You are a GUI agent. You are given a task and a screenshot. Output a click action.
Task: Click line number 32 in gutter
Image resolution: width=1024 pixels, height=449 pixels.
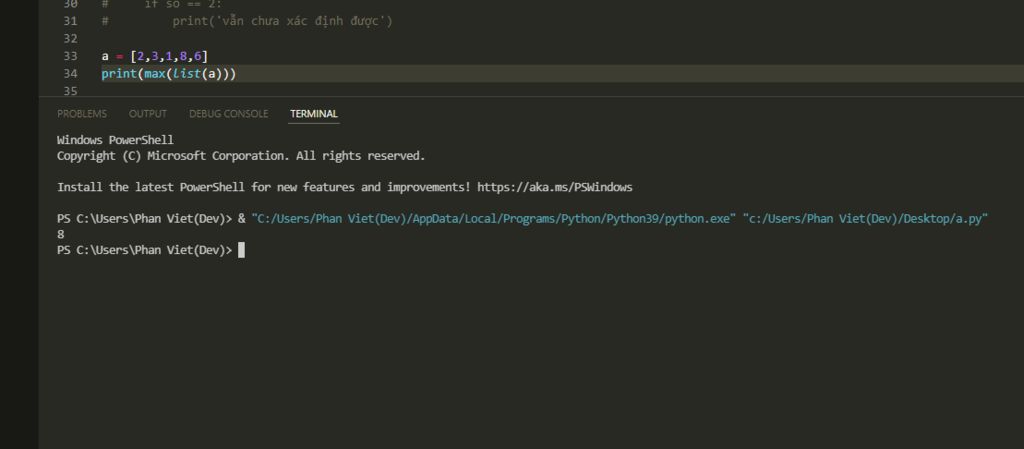[x=71, y=39]
